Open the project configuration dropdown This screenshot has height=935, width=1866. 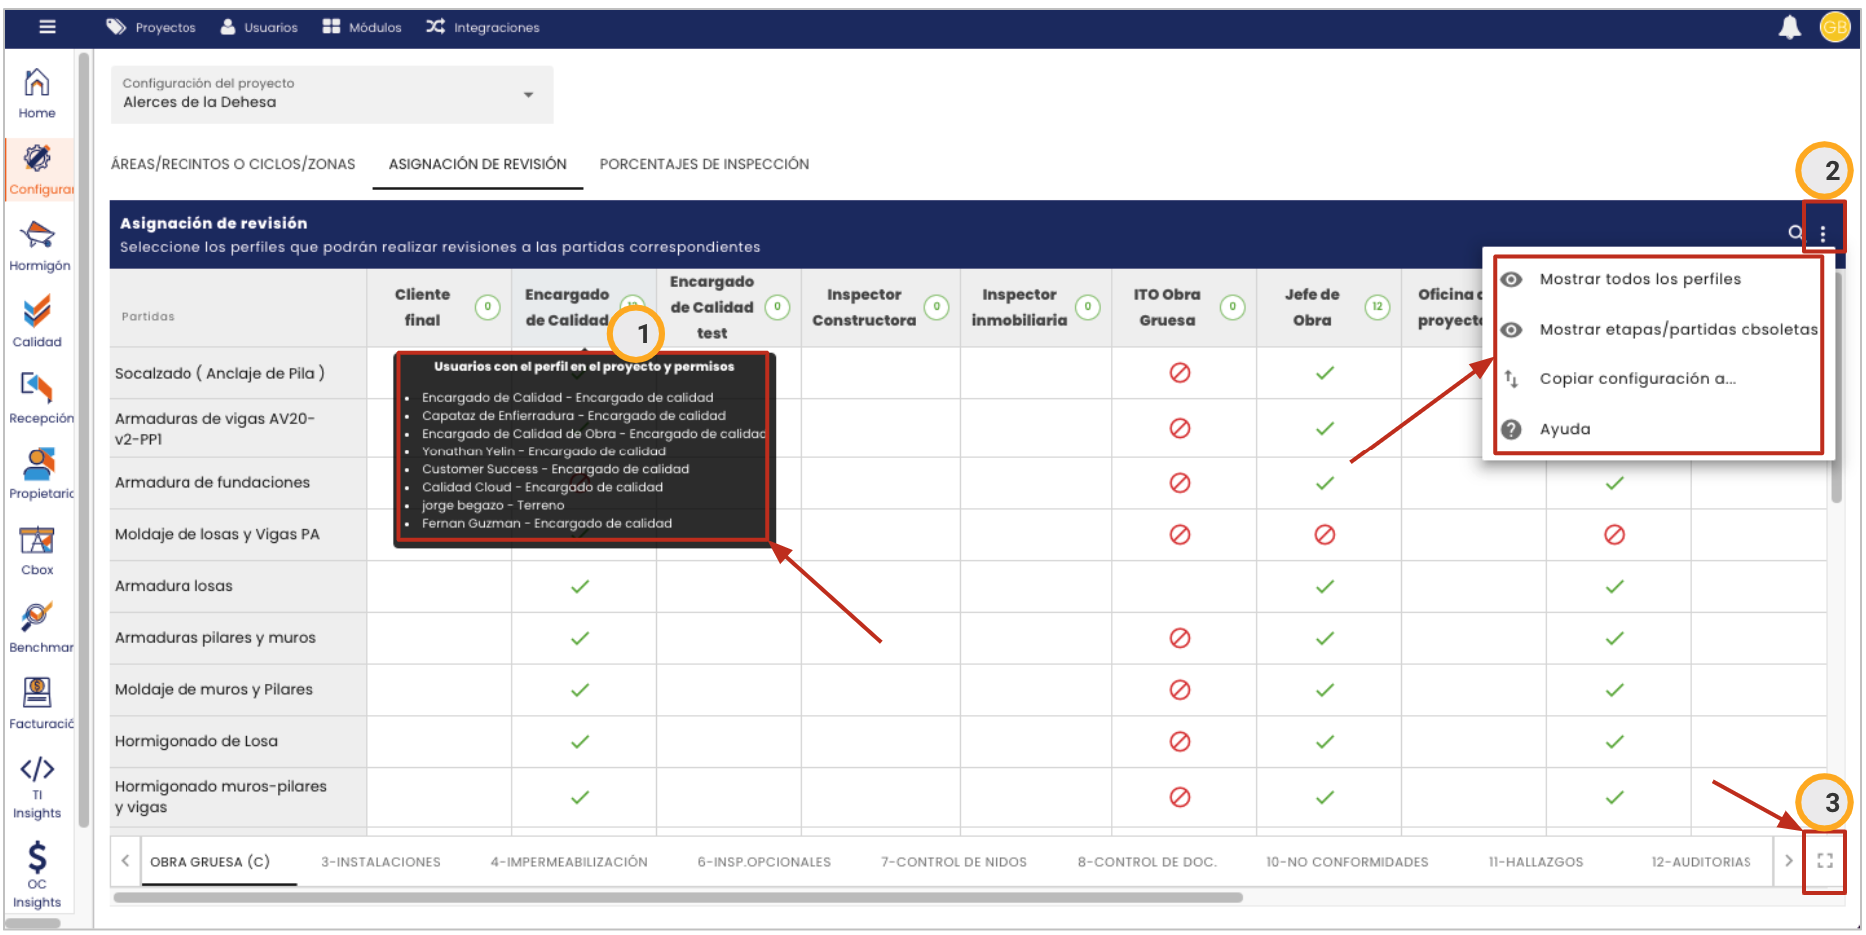coord(331,94)
